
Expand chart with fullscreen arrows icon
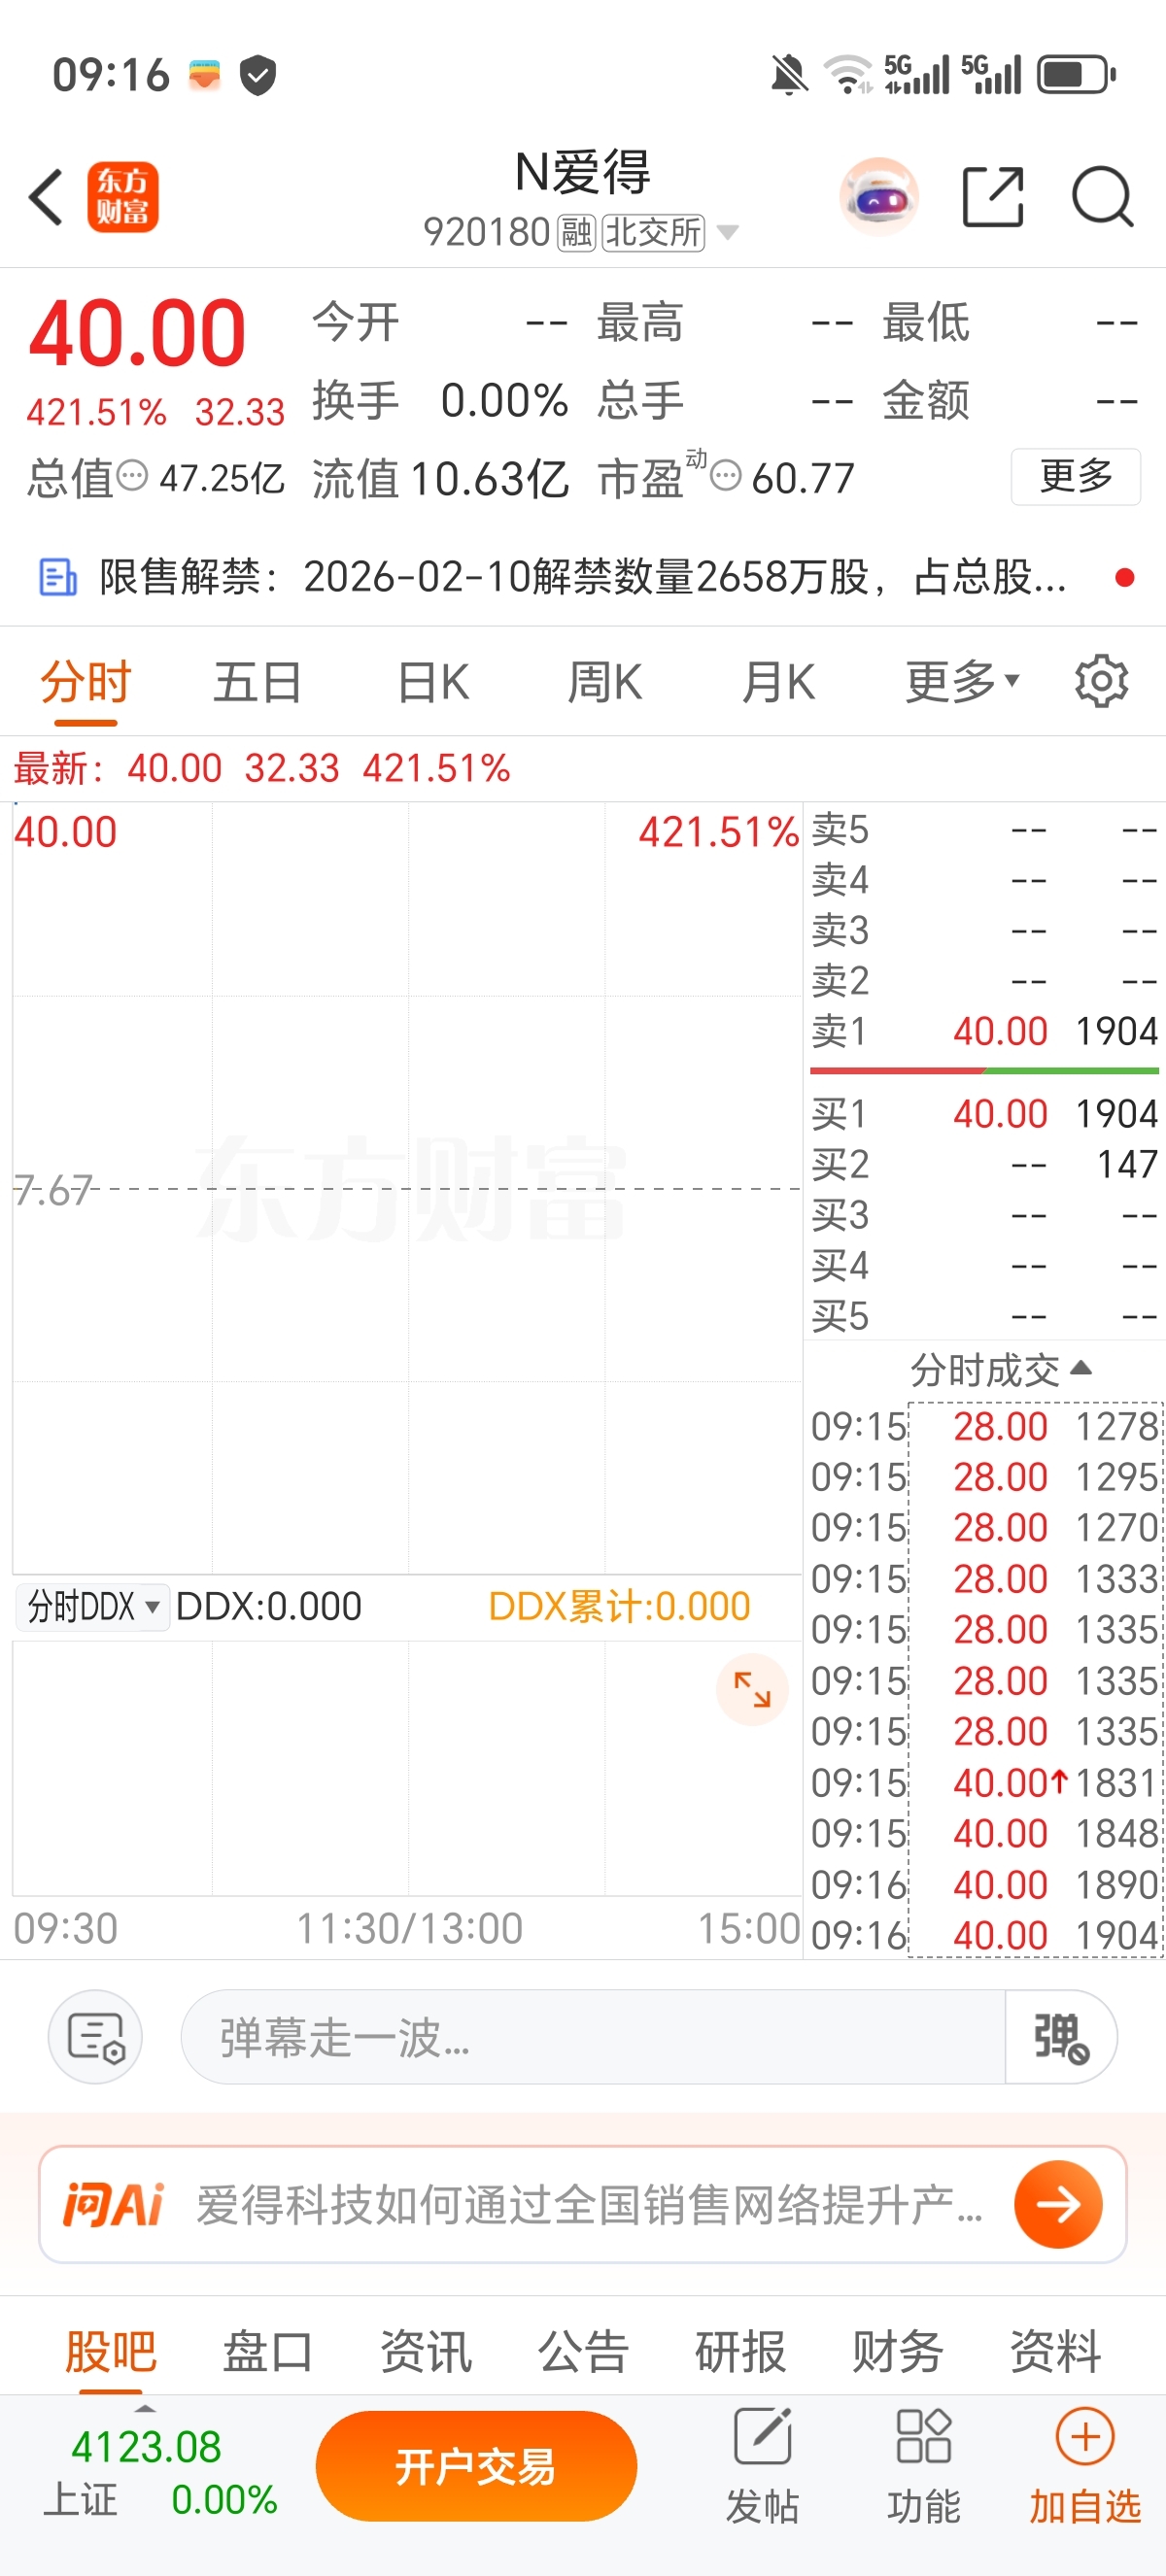click(752, 1690)
